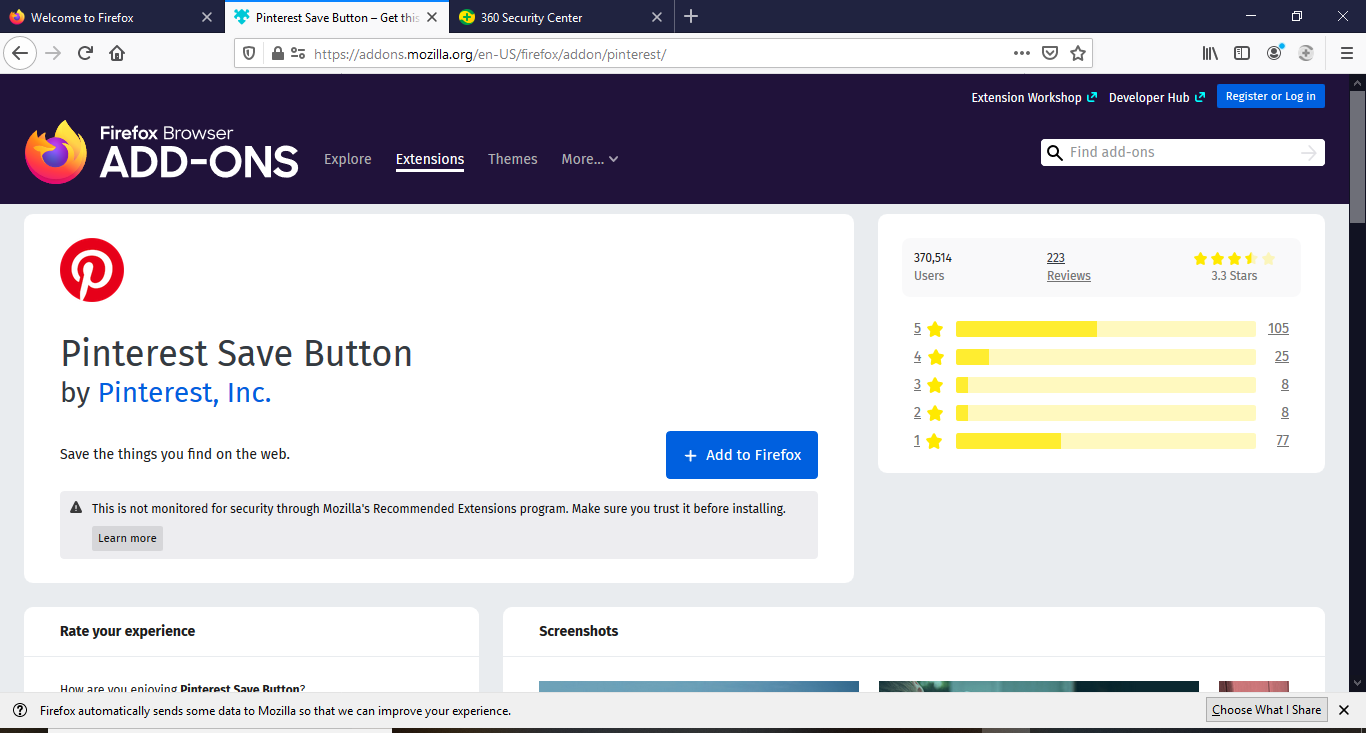Save page to Pocket icon

pos(1049,54)
